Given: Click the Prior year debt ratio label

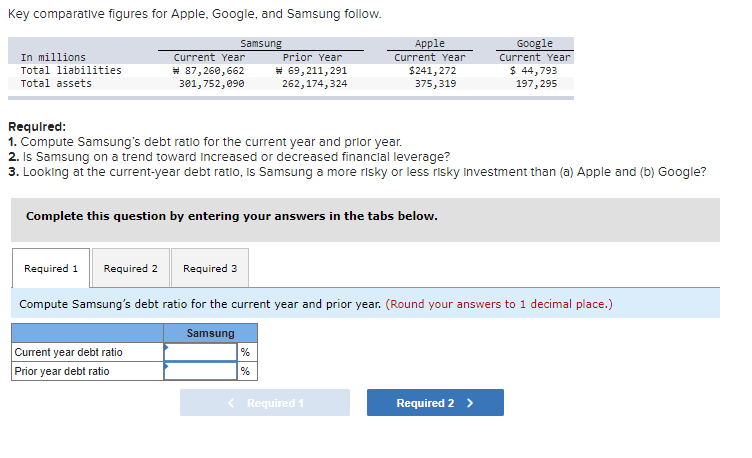Looking at the screenshot, I should point(62,371).
